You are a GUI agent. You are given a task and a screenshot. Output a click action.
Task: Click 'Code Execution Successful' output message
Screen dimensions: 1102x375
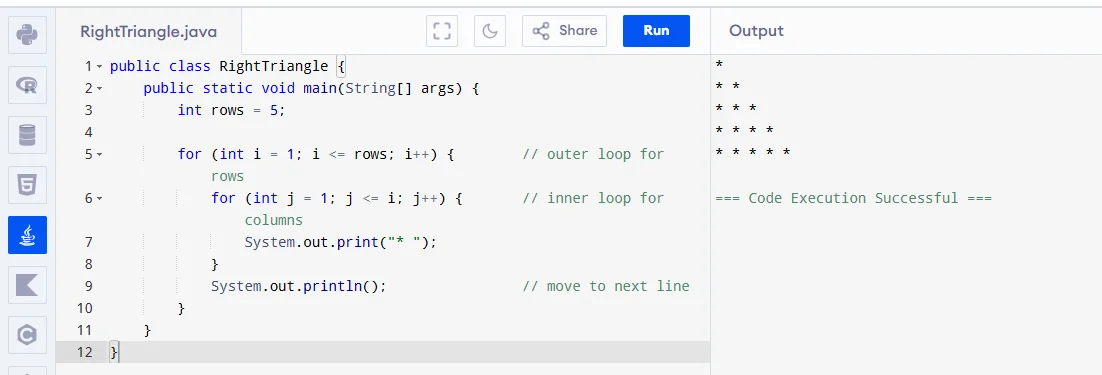click(x=853, y=198)
